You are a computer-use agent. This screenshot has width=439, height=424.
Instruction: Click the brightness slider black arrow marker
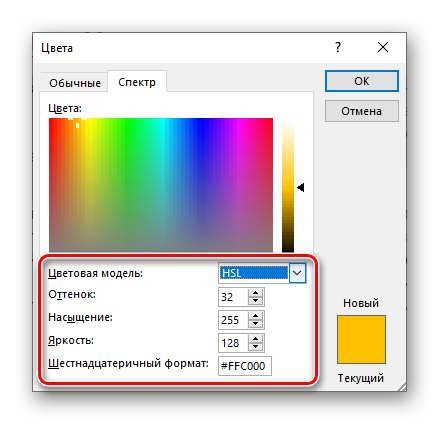pos(301,188)
